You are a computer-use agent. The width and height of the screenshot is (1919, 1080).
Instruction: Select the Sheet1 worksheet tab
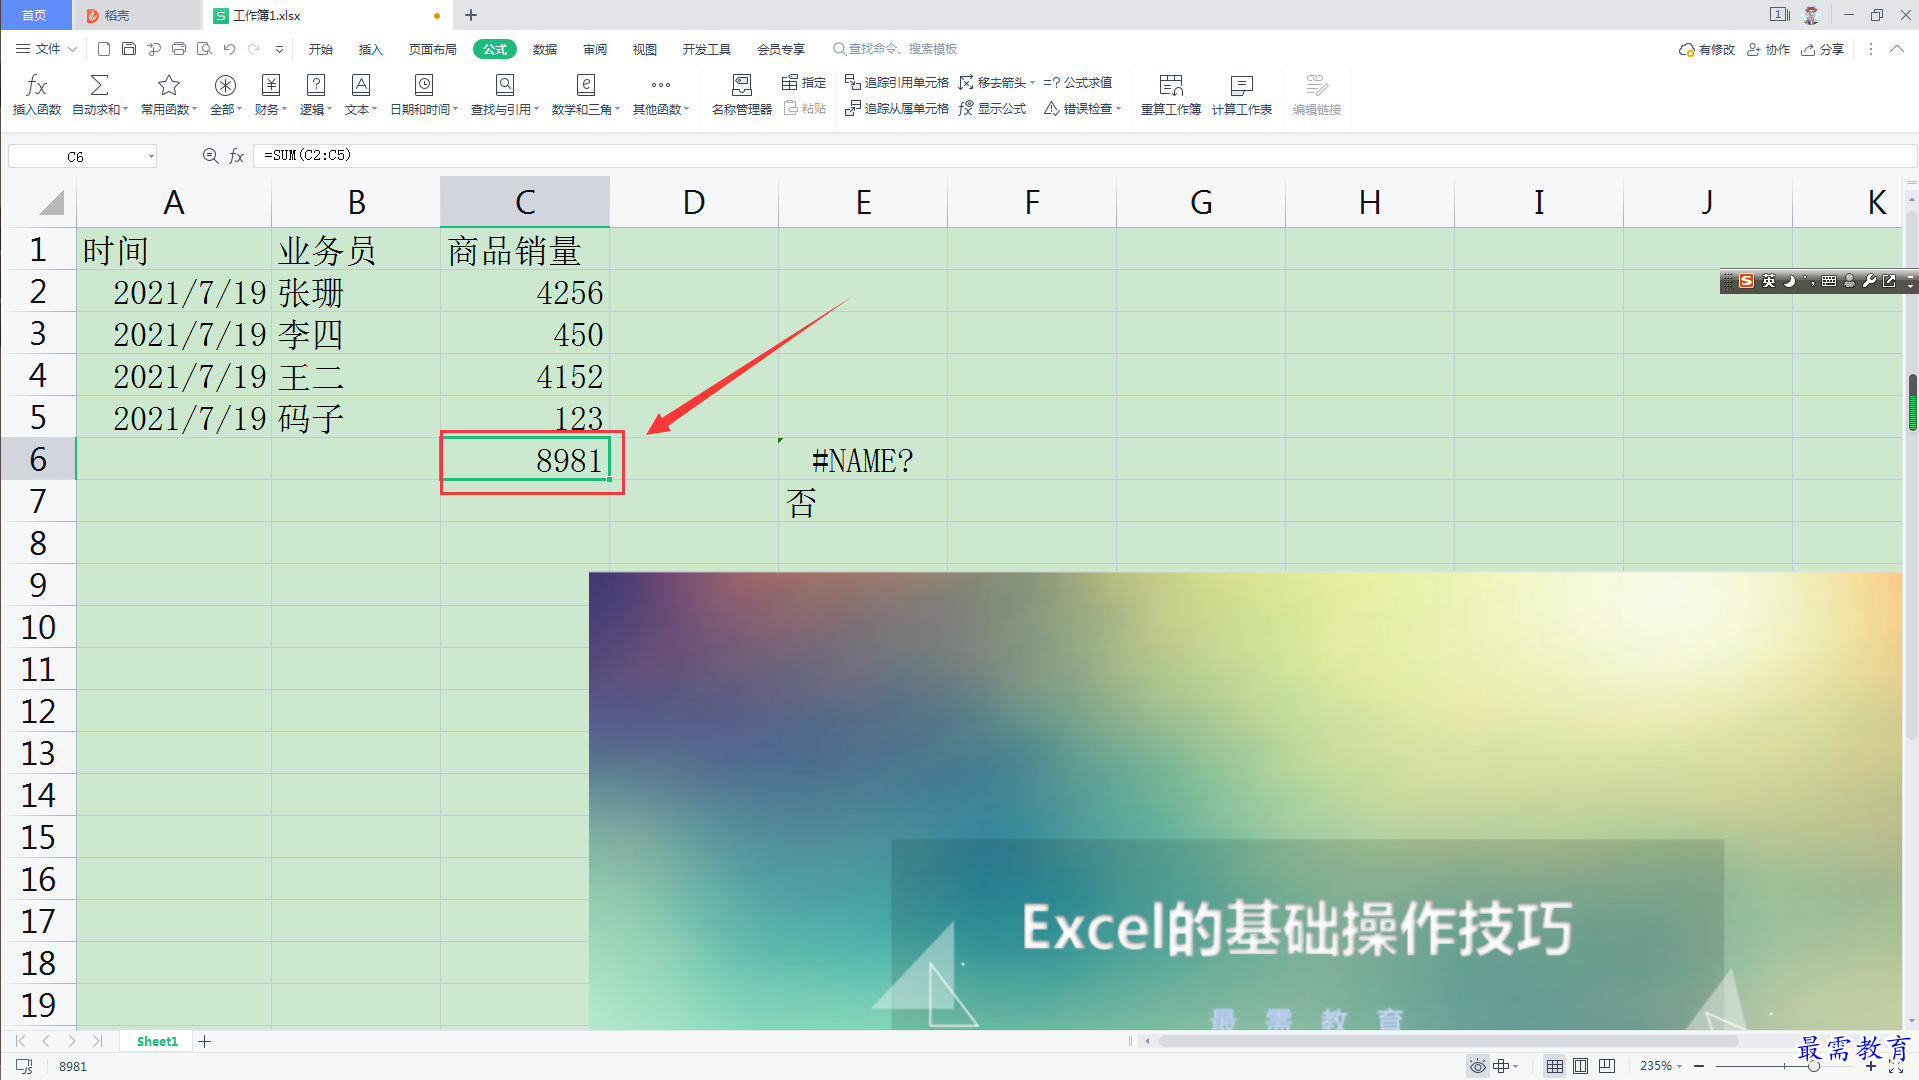[157, 1041]
